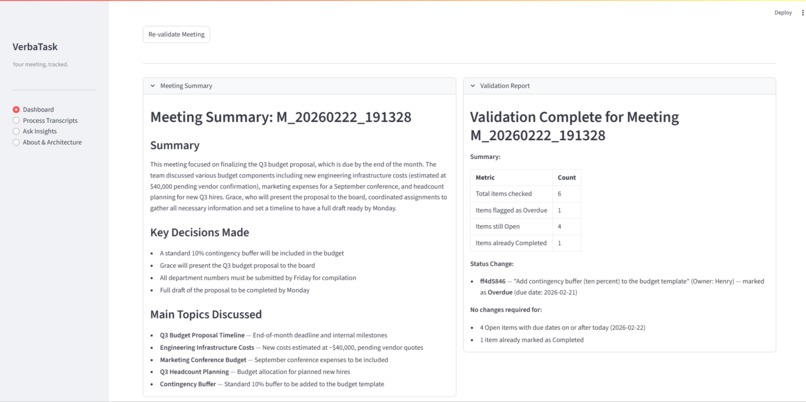Viewport: 806px width, 402px height.
Task: Click the Summary: label in Validation Report
Action: coord(485,157)
